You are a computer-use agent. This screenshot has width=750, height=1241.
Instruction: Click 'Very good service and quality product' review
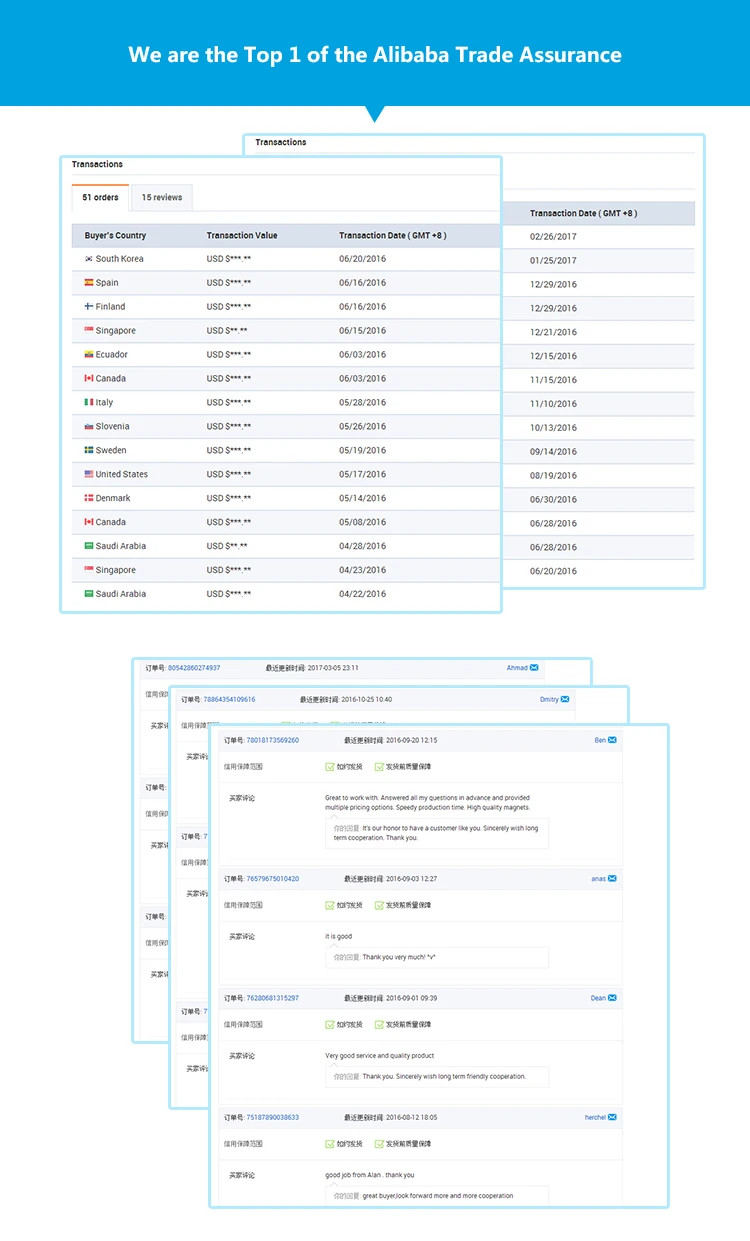(380, 1056)
